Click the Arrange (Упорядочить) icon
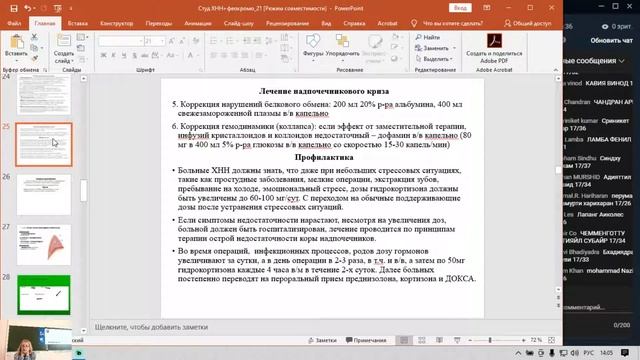The image size is (640, 360). (342, 41)
